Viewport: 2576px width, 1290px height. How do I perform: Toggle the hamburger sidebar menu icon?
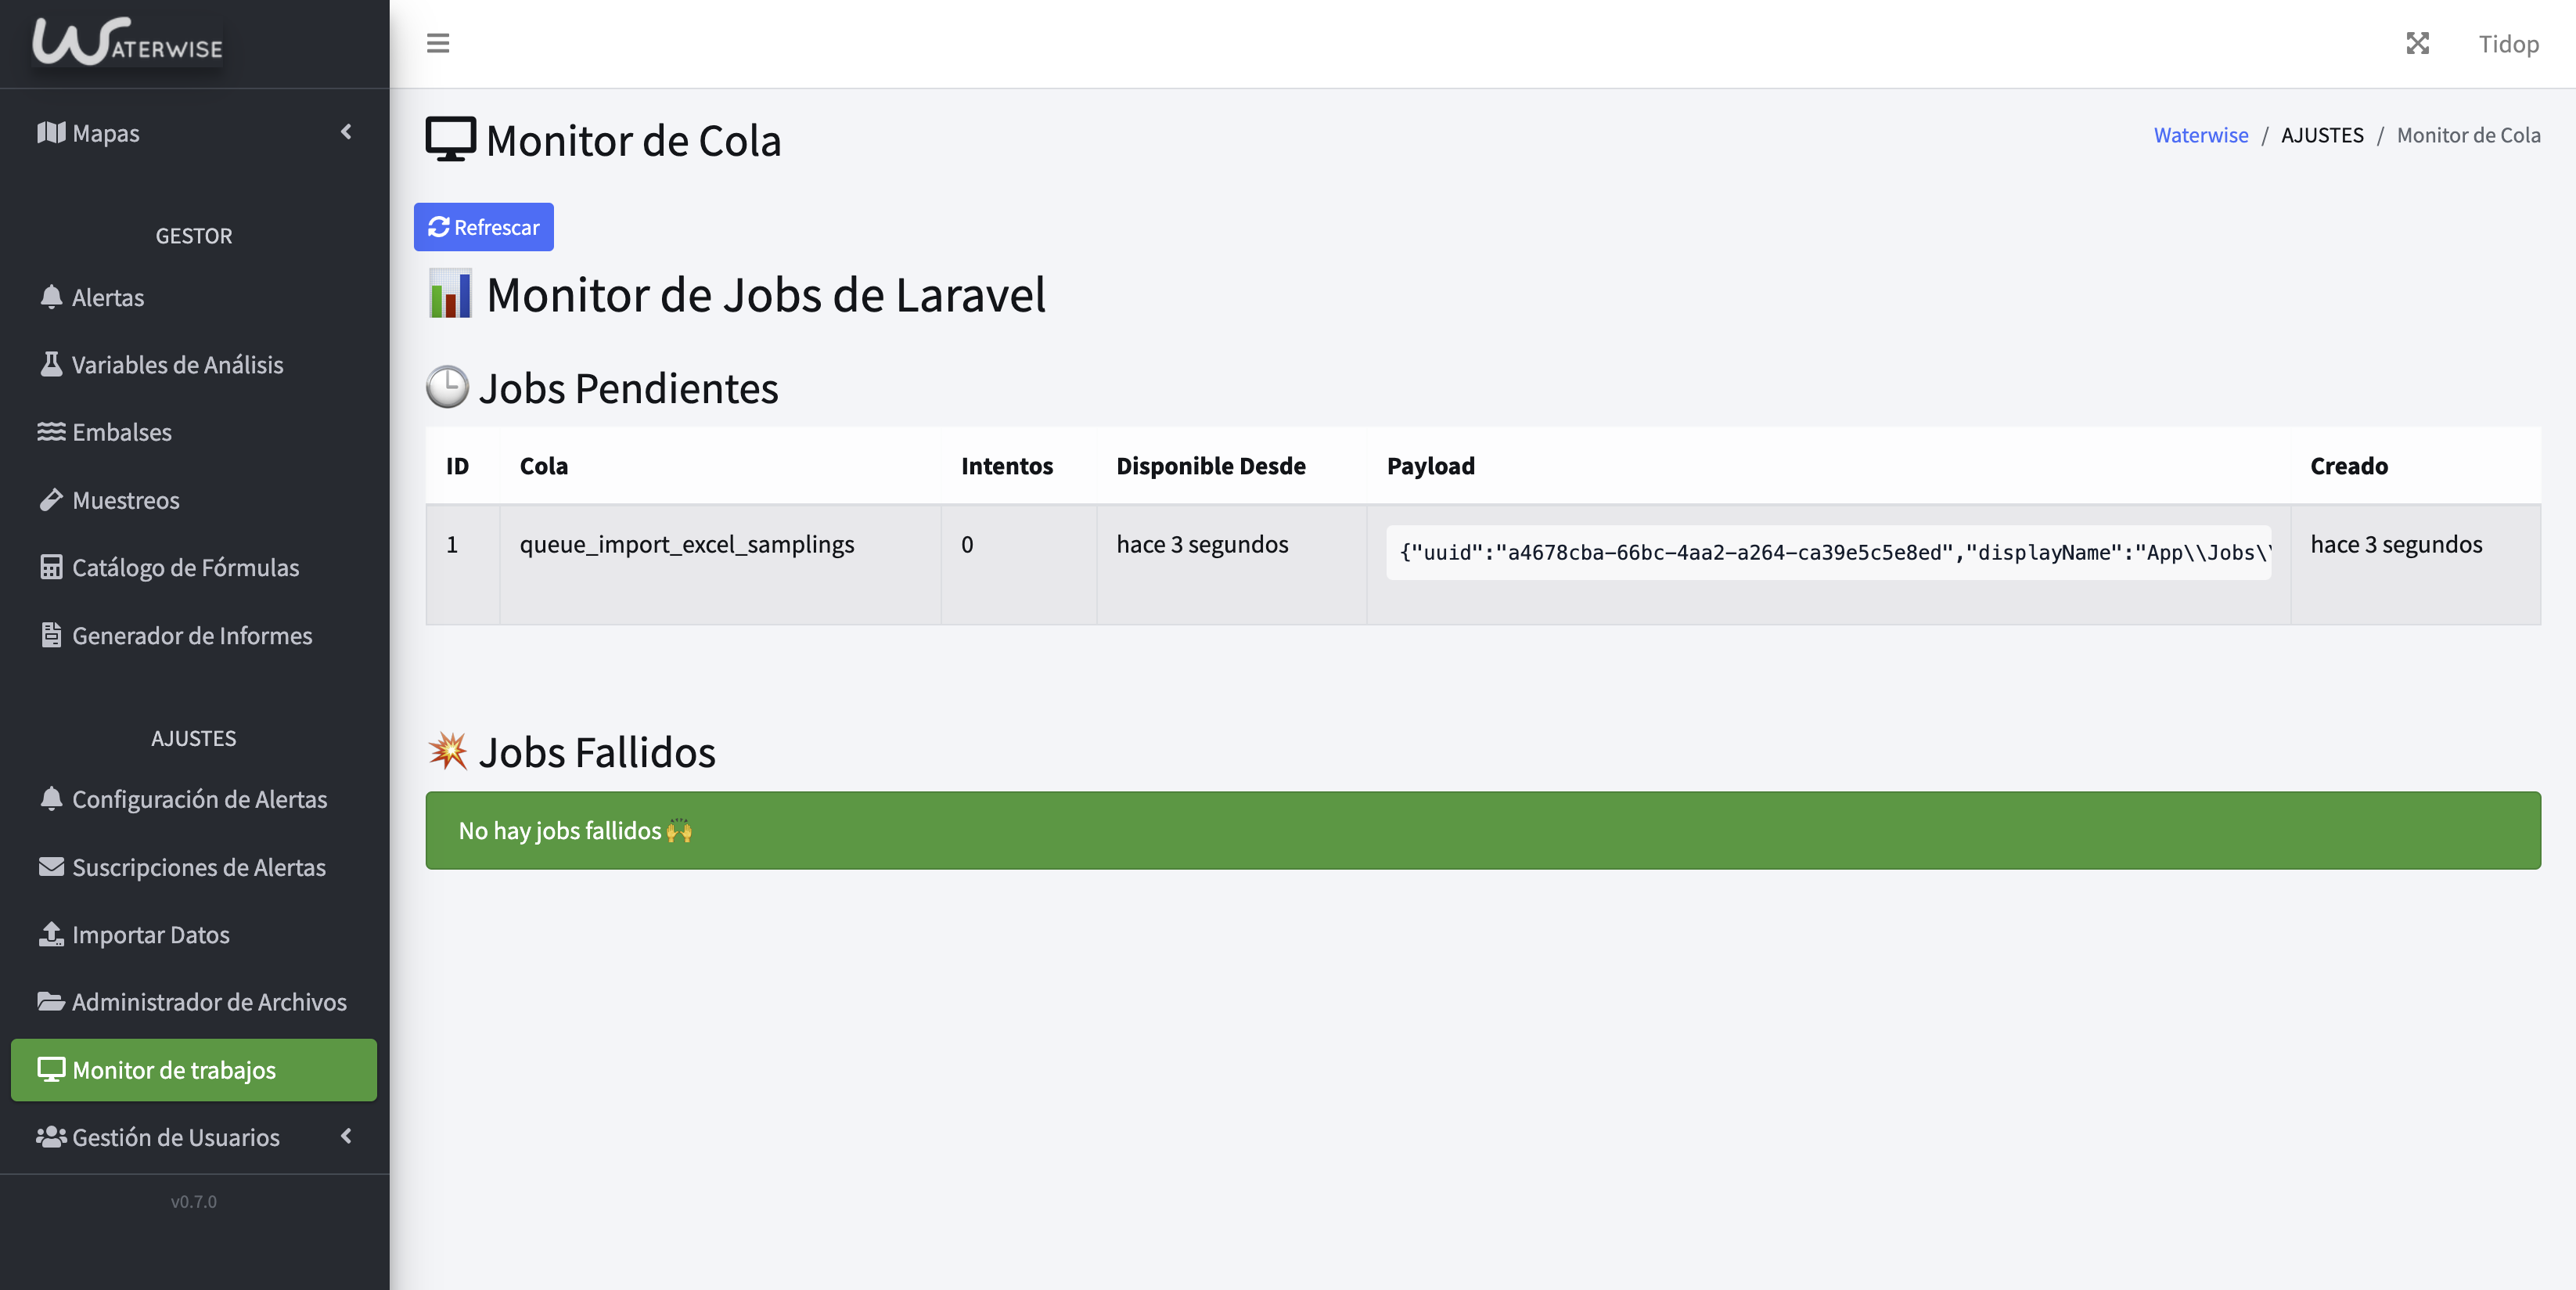click(x=437, y=43)
